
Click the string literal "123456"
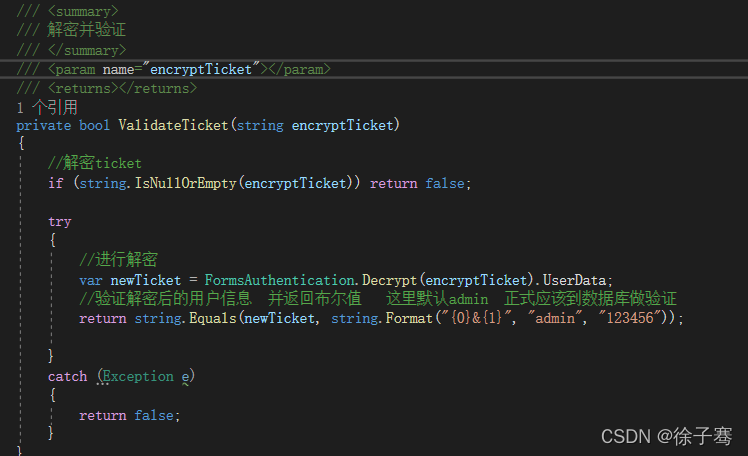[x=630, y=318]
